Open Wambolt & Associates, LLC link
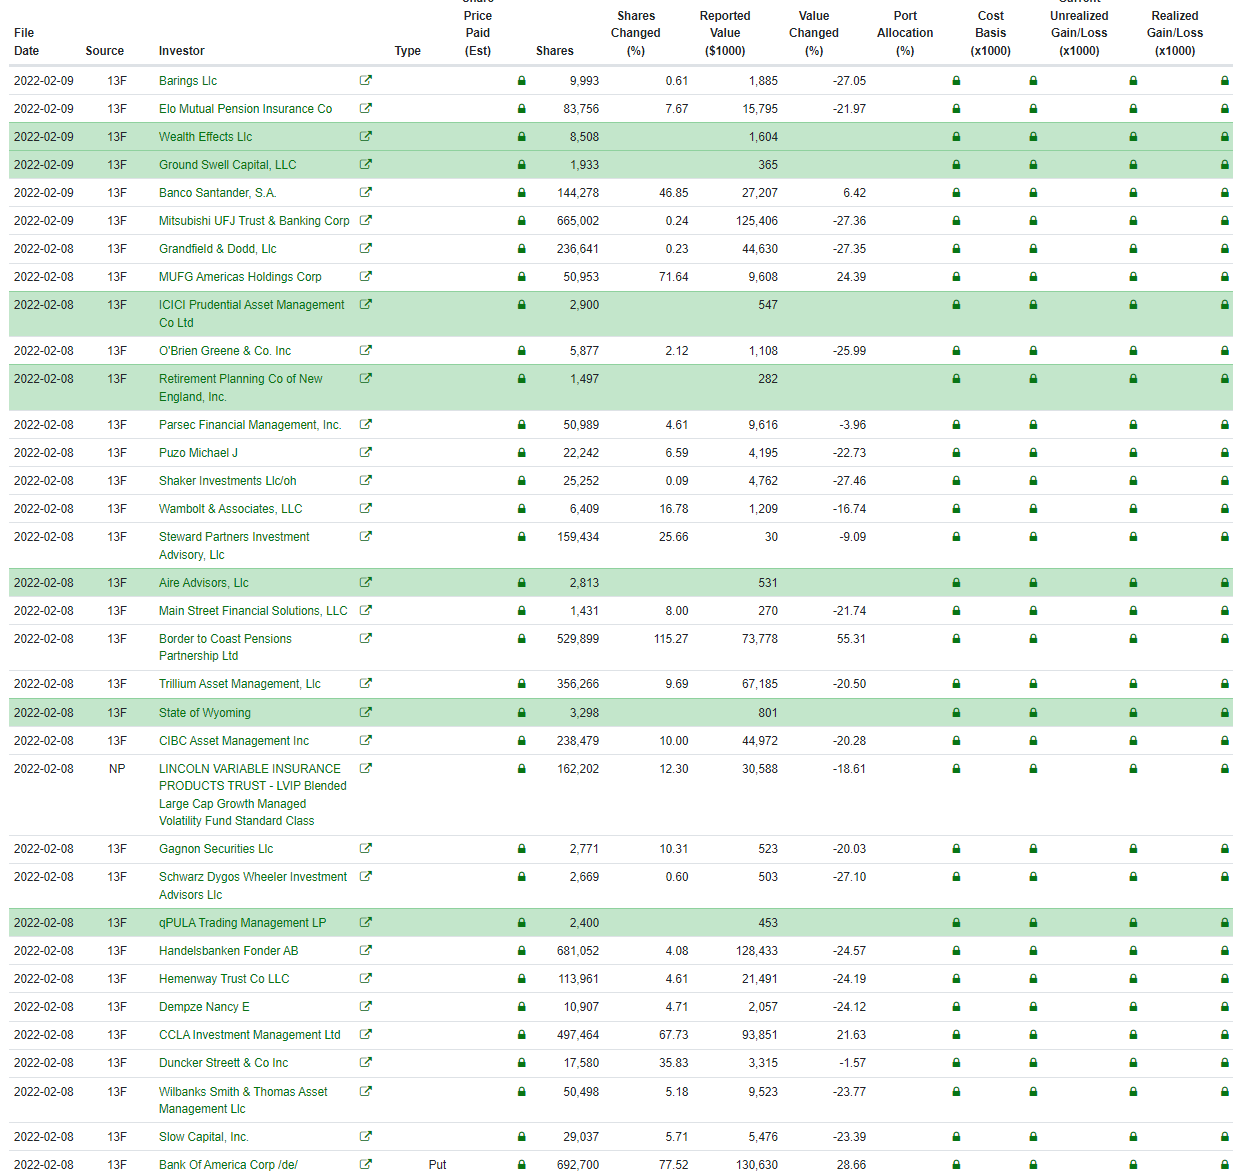Viewport: 1250px width, 1176px height. click(230, 509)
